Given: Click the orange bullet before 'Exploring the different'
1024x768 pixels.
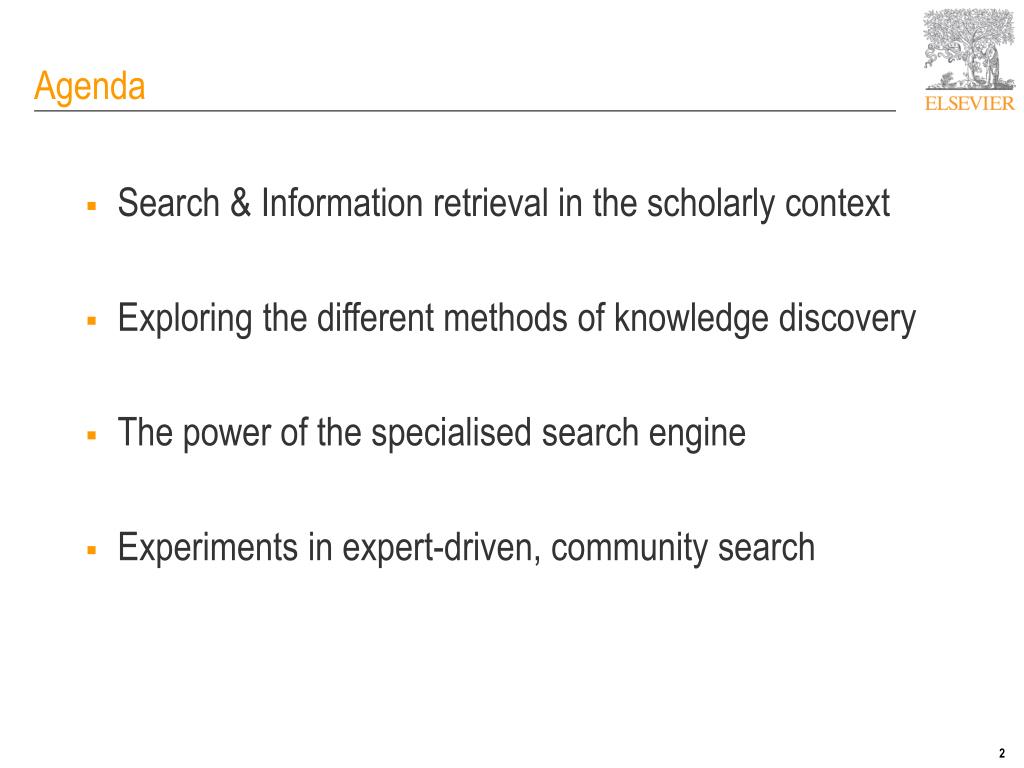Looking at the screenshot, I should (91, 321).
